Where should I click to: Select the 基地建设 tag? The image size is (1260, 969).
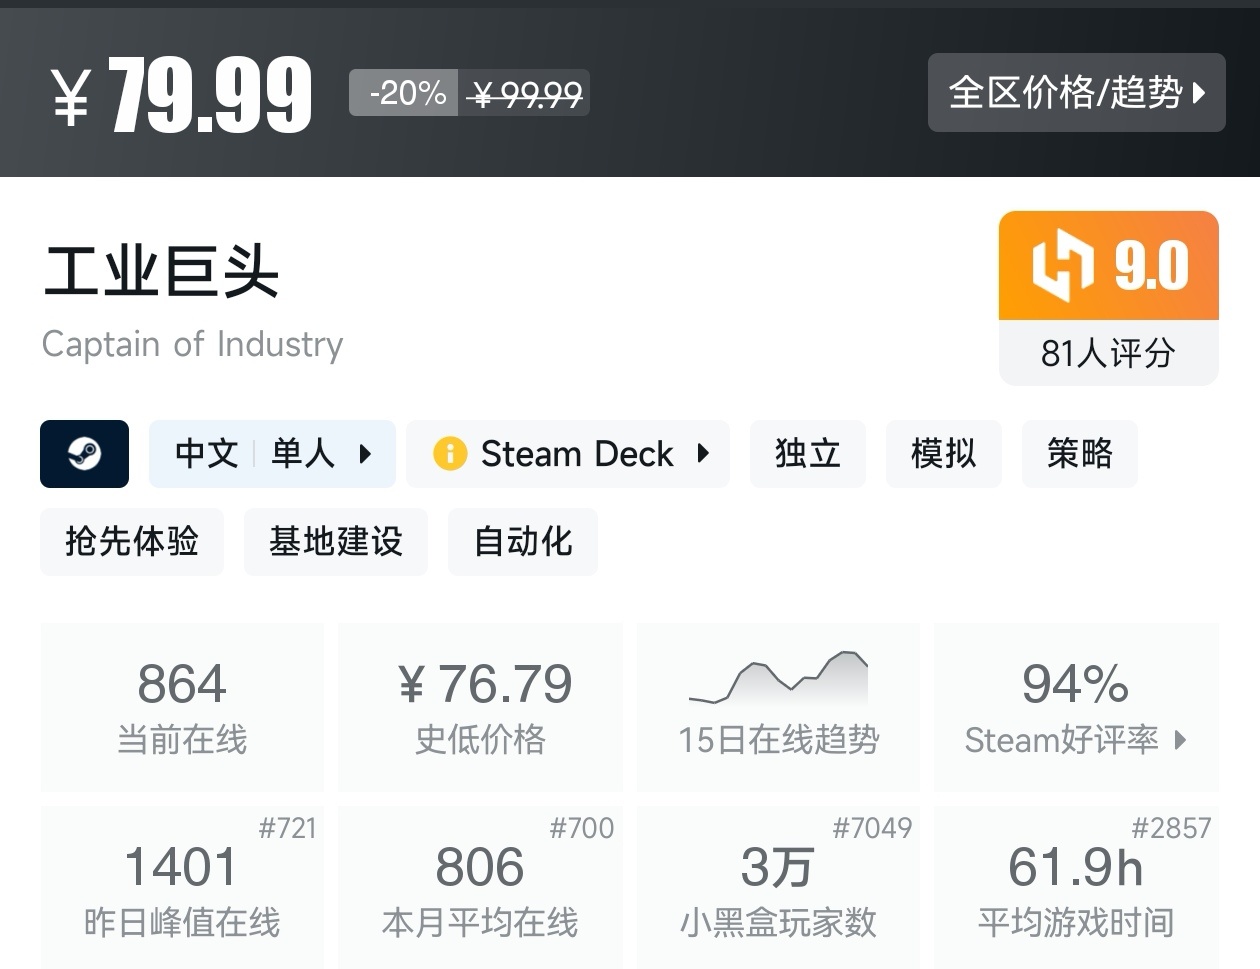[x=336, y=541]
